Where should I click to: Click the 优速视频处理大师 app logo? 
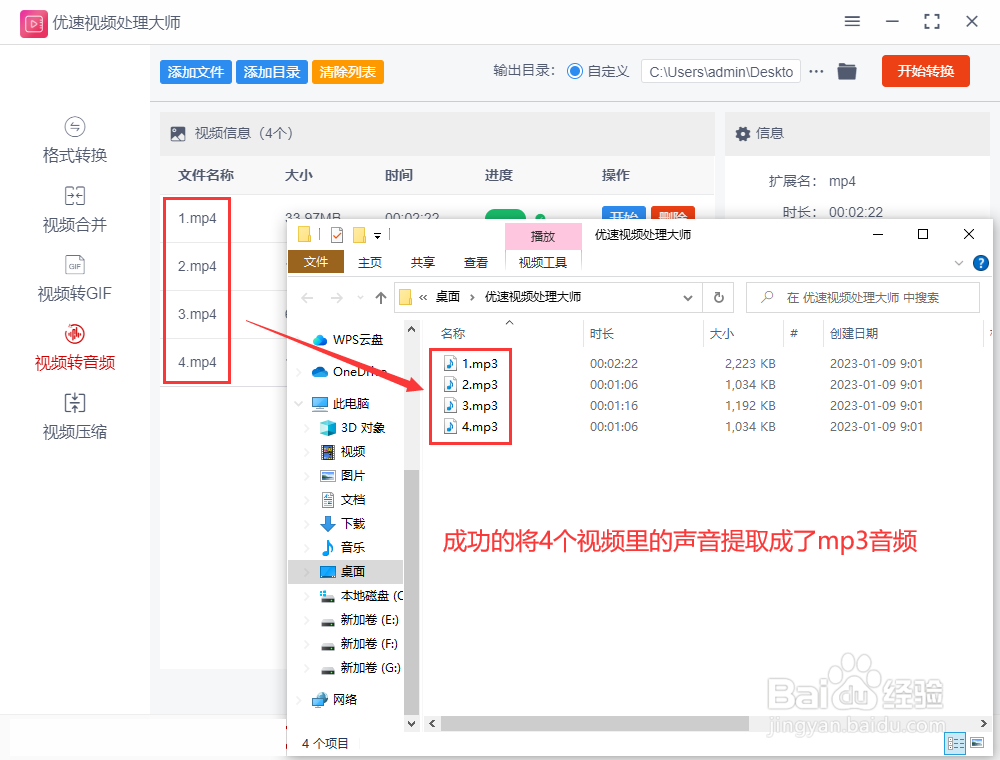click(x=33, y=24)
